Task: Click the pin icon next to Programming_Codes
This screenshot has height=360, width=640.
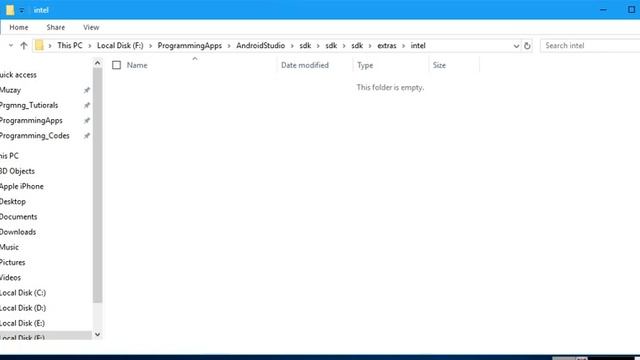Action: tap(87, 136)
